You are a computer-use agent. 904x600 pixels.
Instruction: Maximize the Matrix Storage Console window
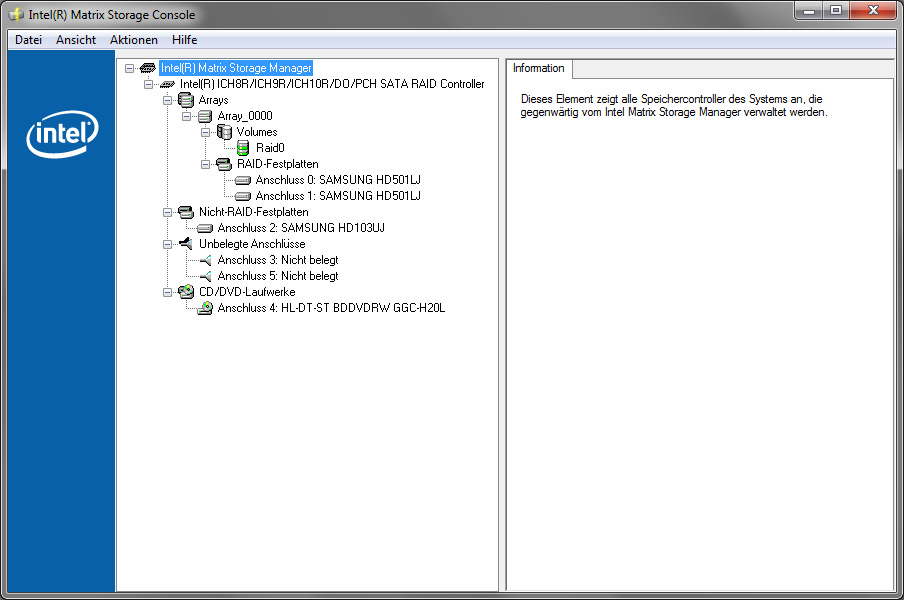click(835, 10)
